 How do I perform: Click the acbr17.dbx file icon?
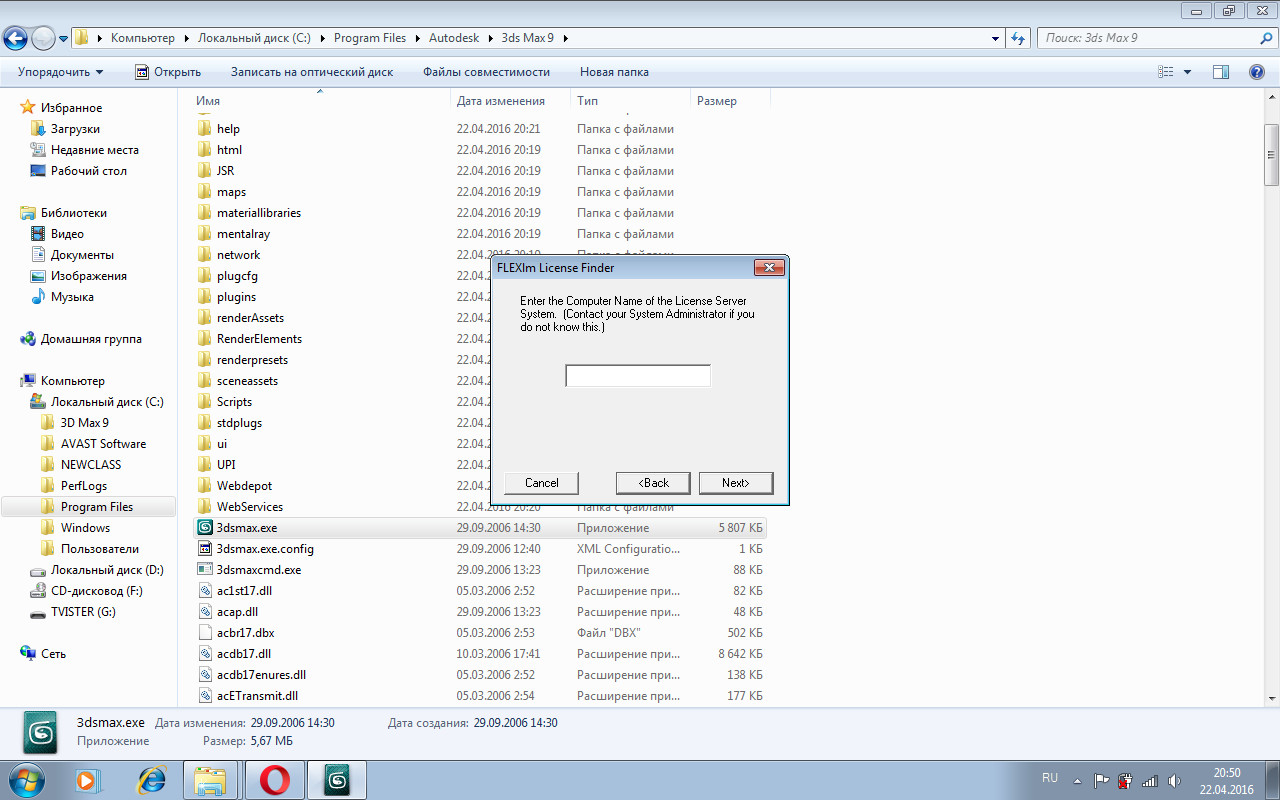(x=205, y=633)
